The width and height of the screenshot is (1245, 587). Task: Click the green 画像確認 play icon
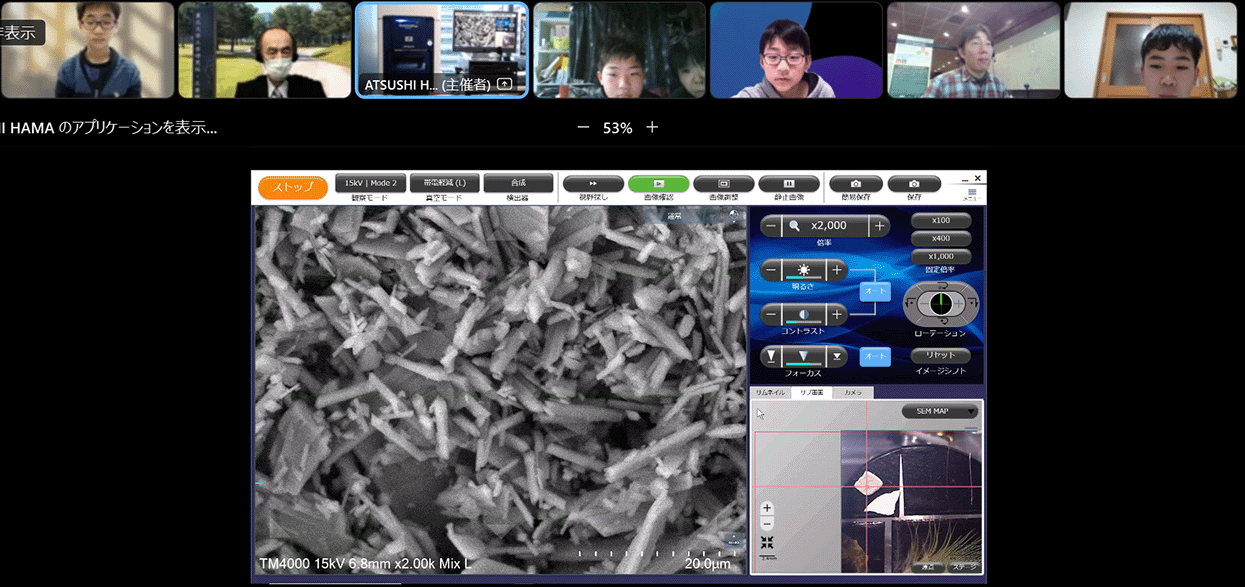(x=658, y=184)
